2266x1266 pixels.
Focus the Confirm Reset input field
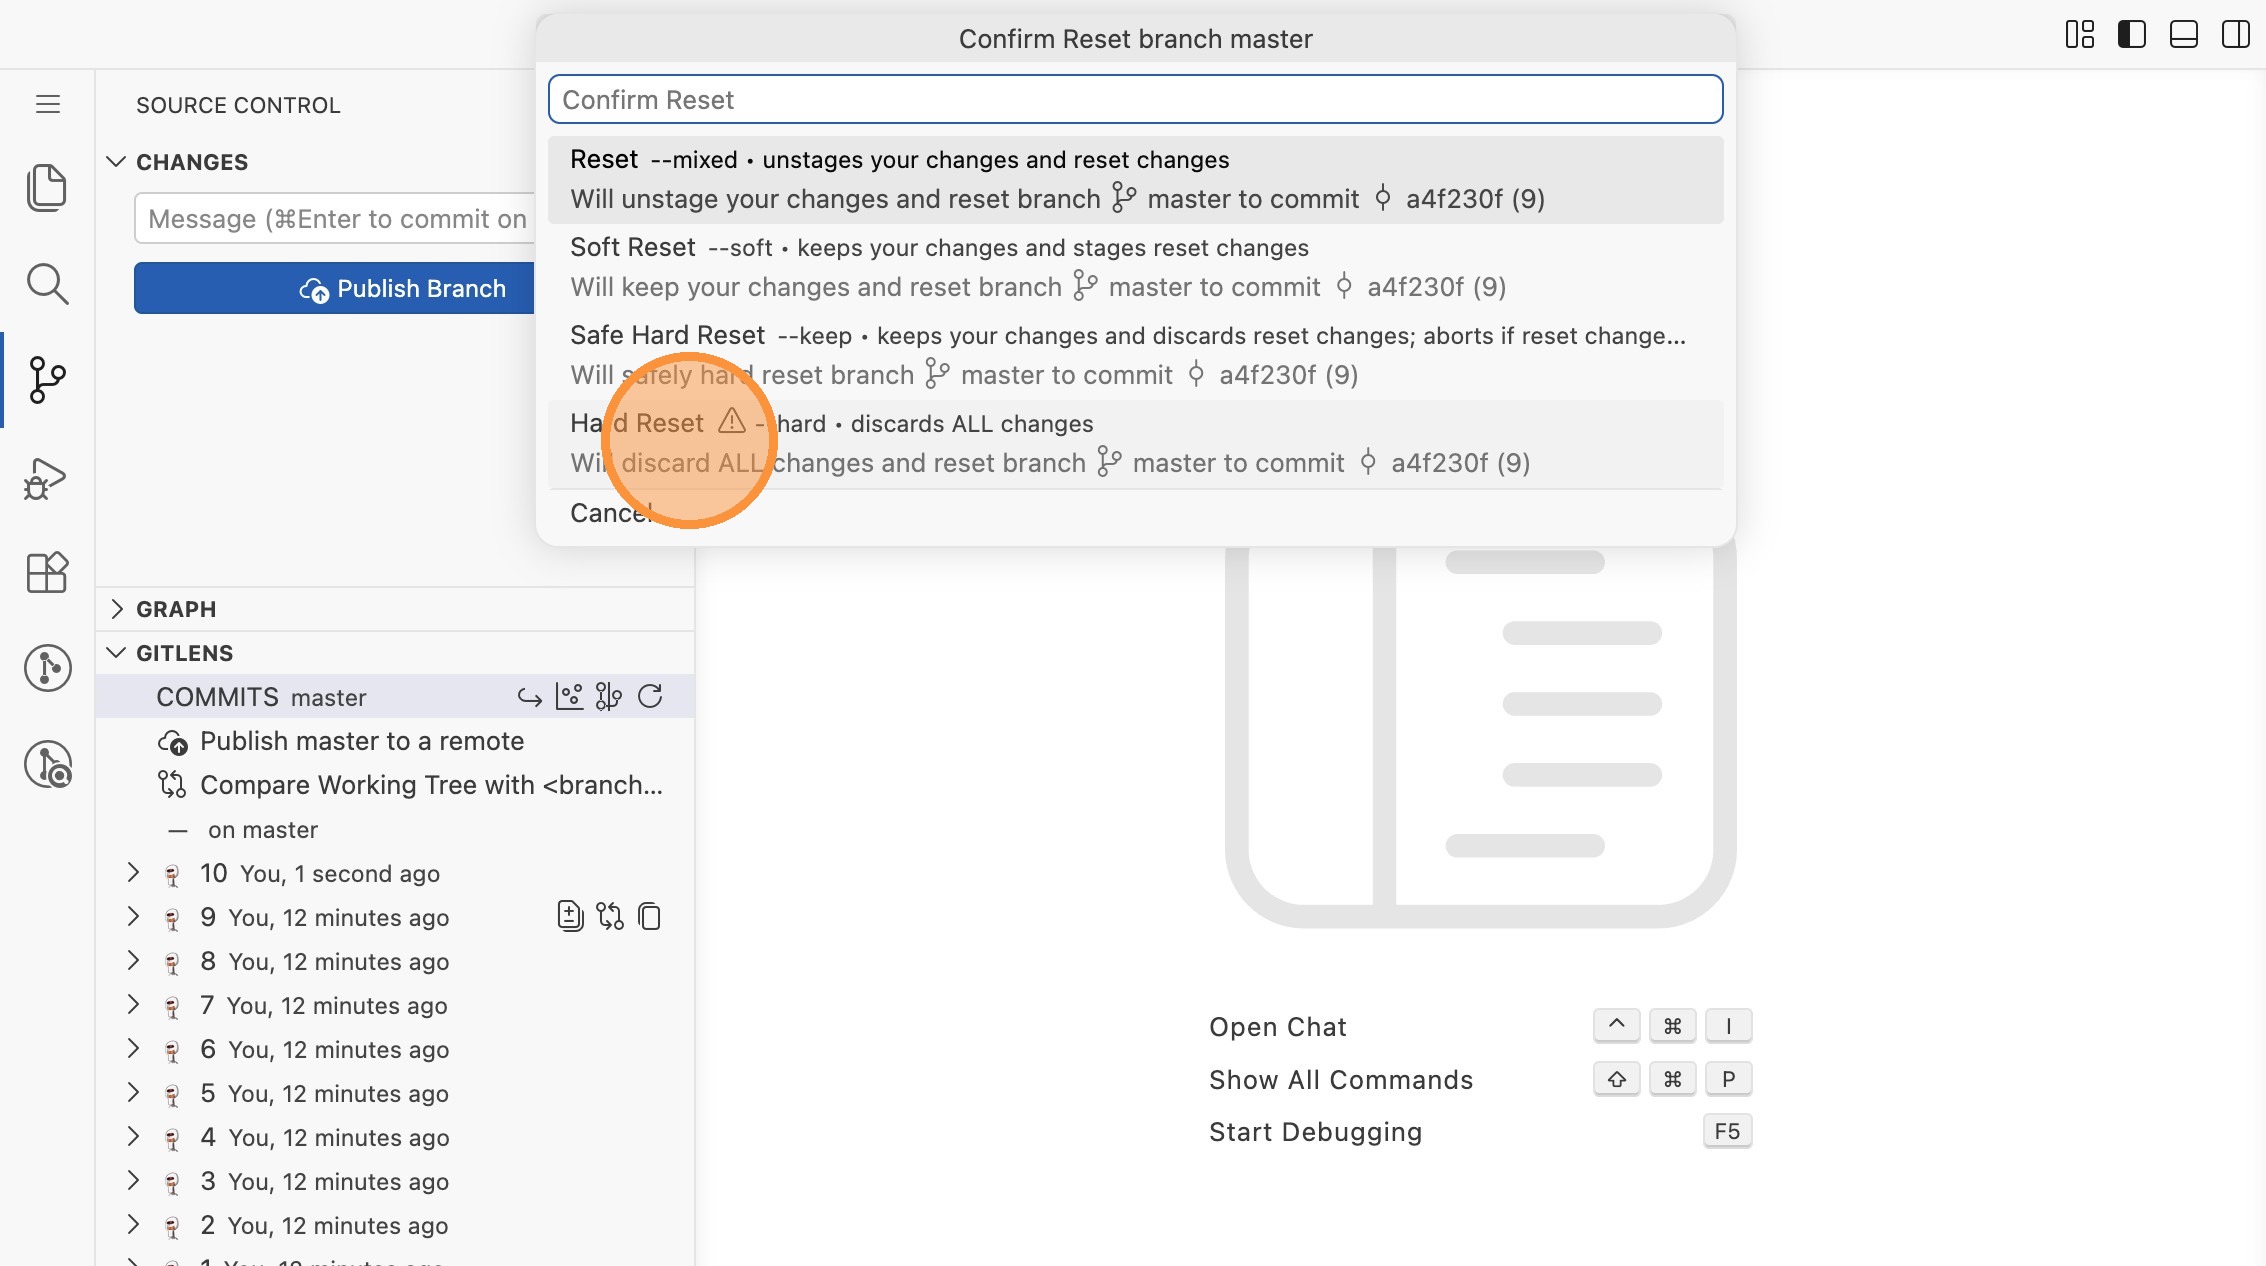tap(1134, 100)
